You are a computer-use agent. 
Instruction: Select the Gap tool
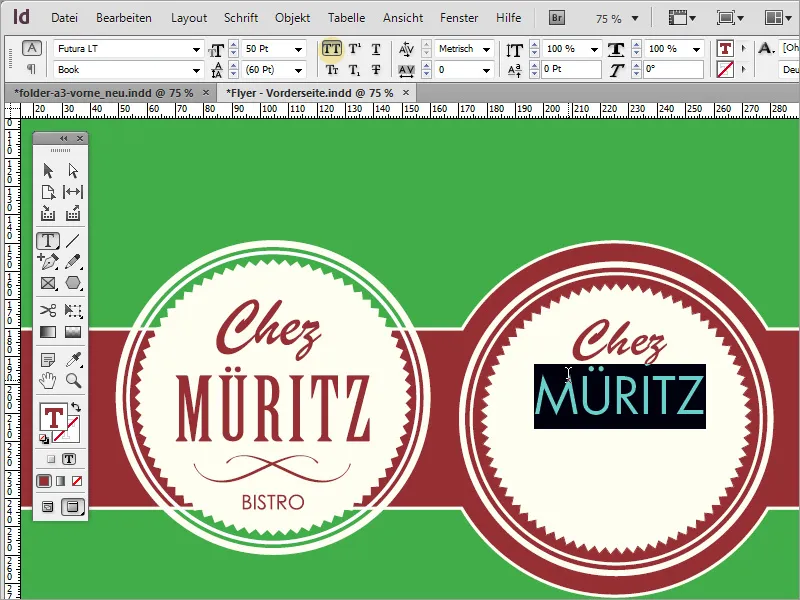point(73,192)
